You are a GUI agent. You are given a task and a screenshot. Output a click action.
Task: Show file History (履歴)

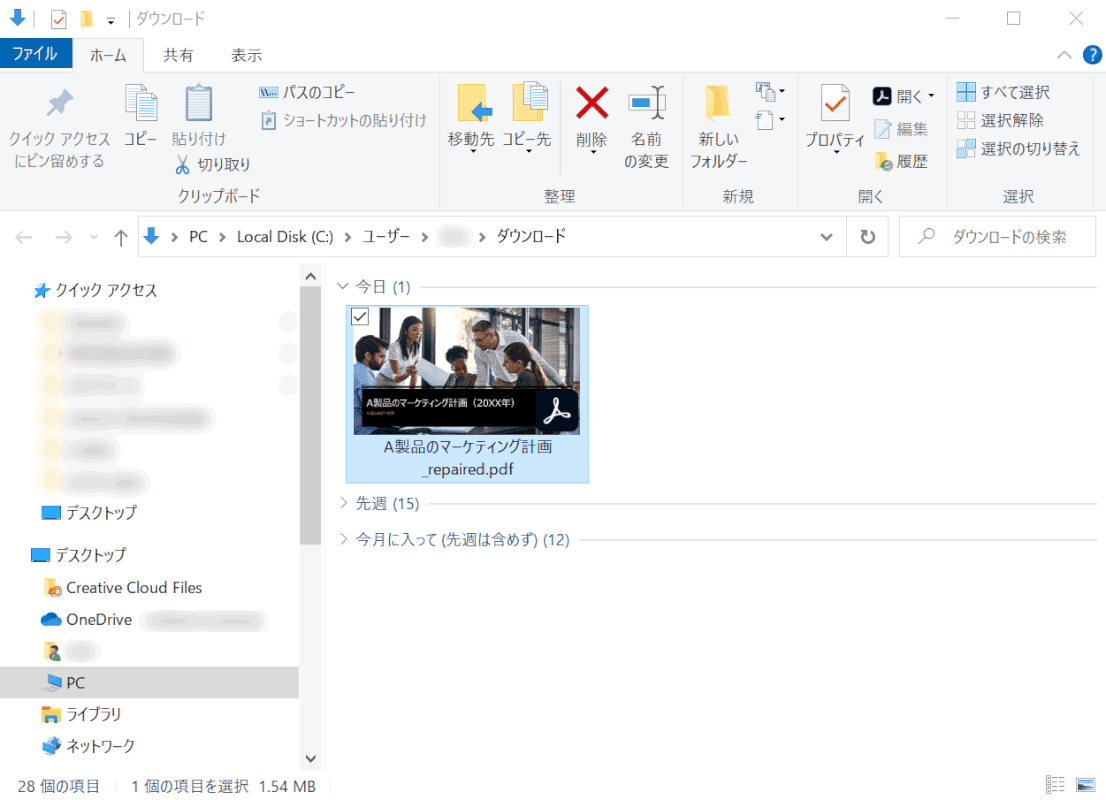coord(901,162)
